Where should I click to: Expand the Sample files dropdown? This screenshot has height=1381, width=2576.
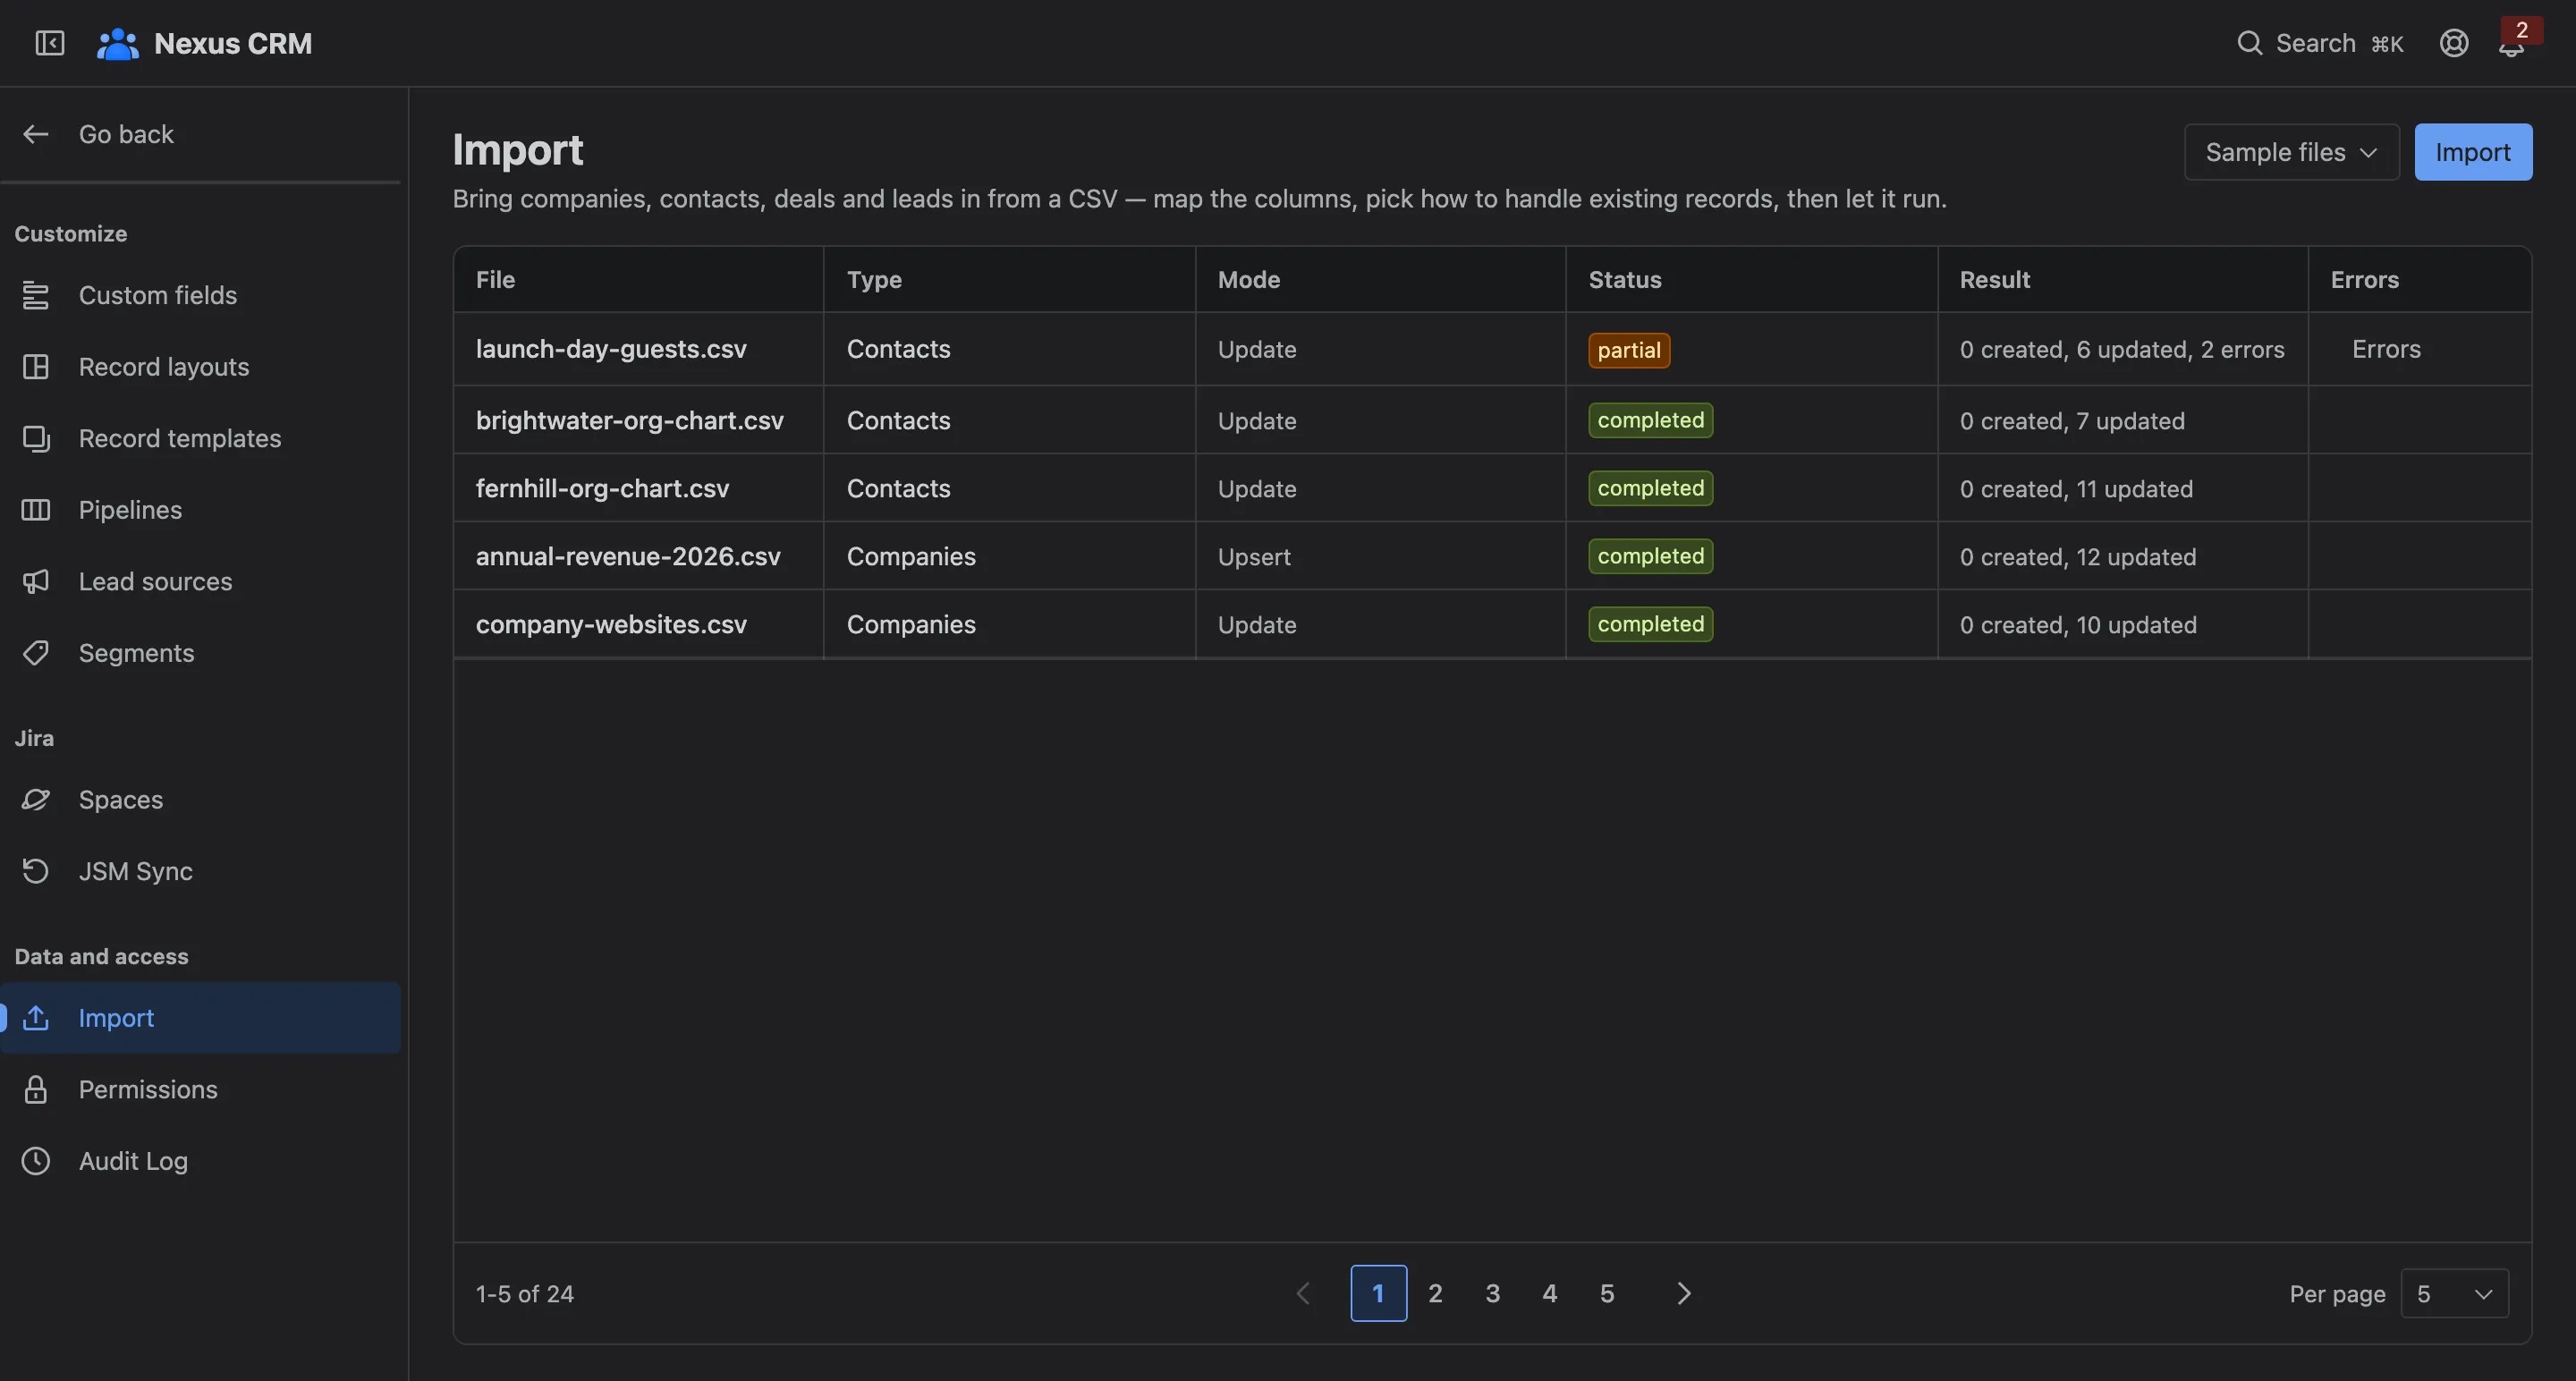click(x=2291, y=152)
